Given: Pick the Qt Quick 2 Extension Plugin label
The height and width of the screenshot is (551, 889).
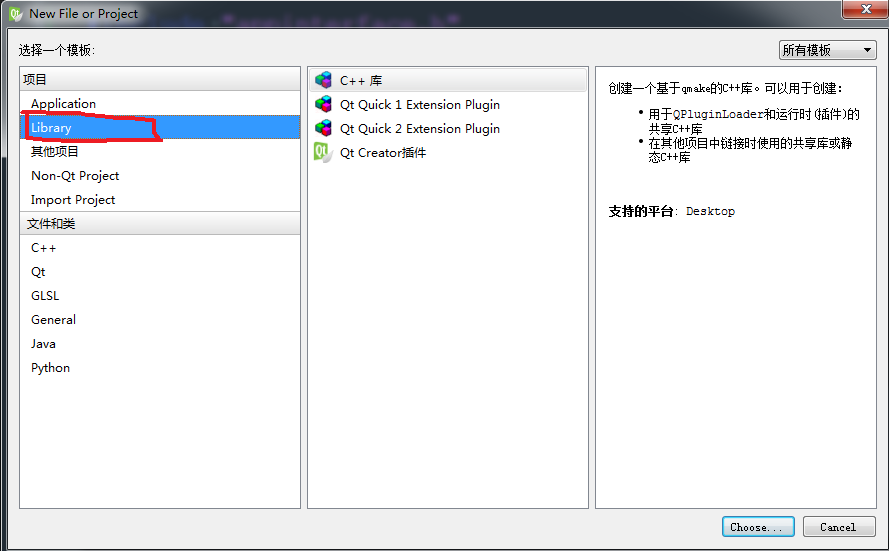Looking at the screenshot, I should [420, 129].
